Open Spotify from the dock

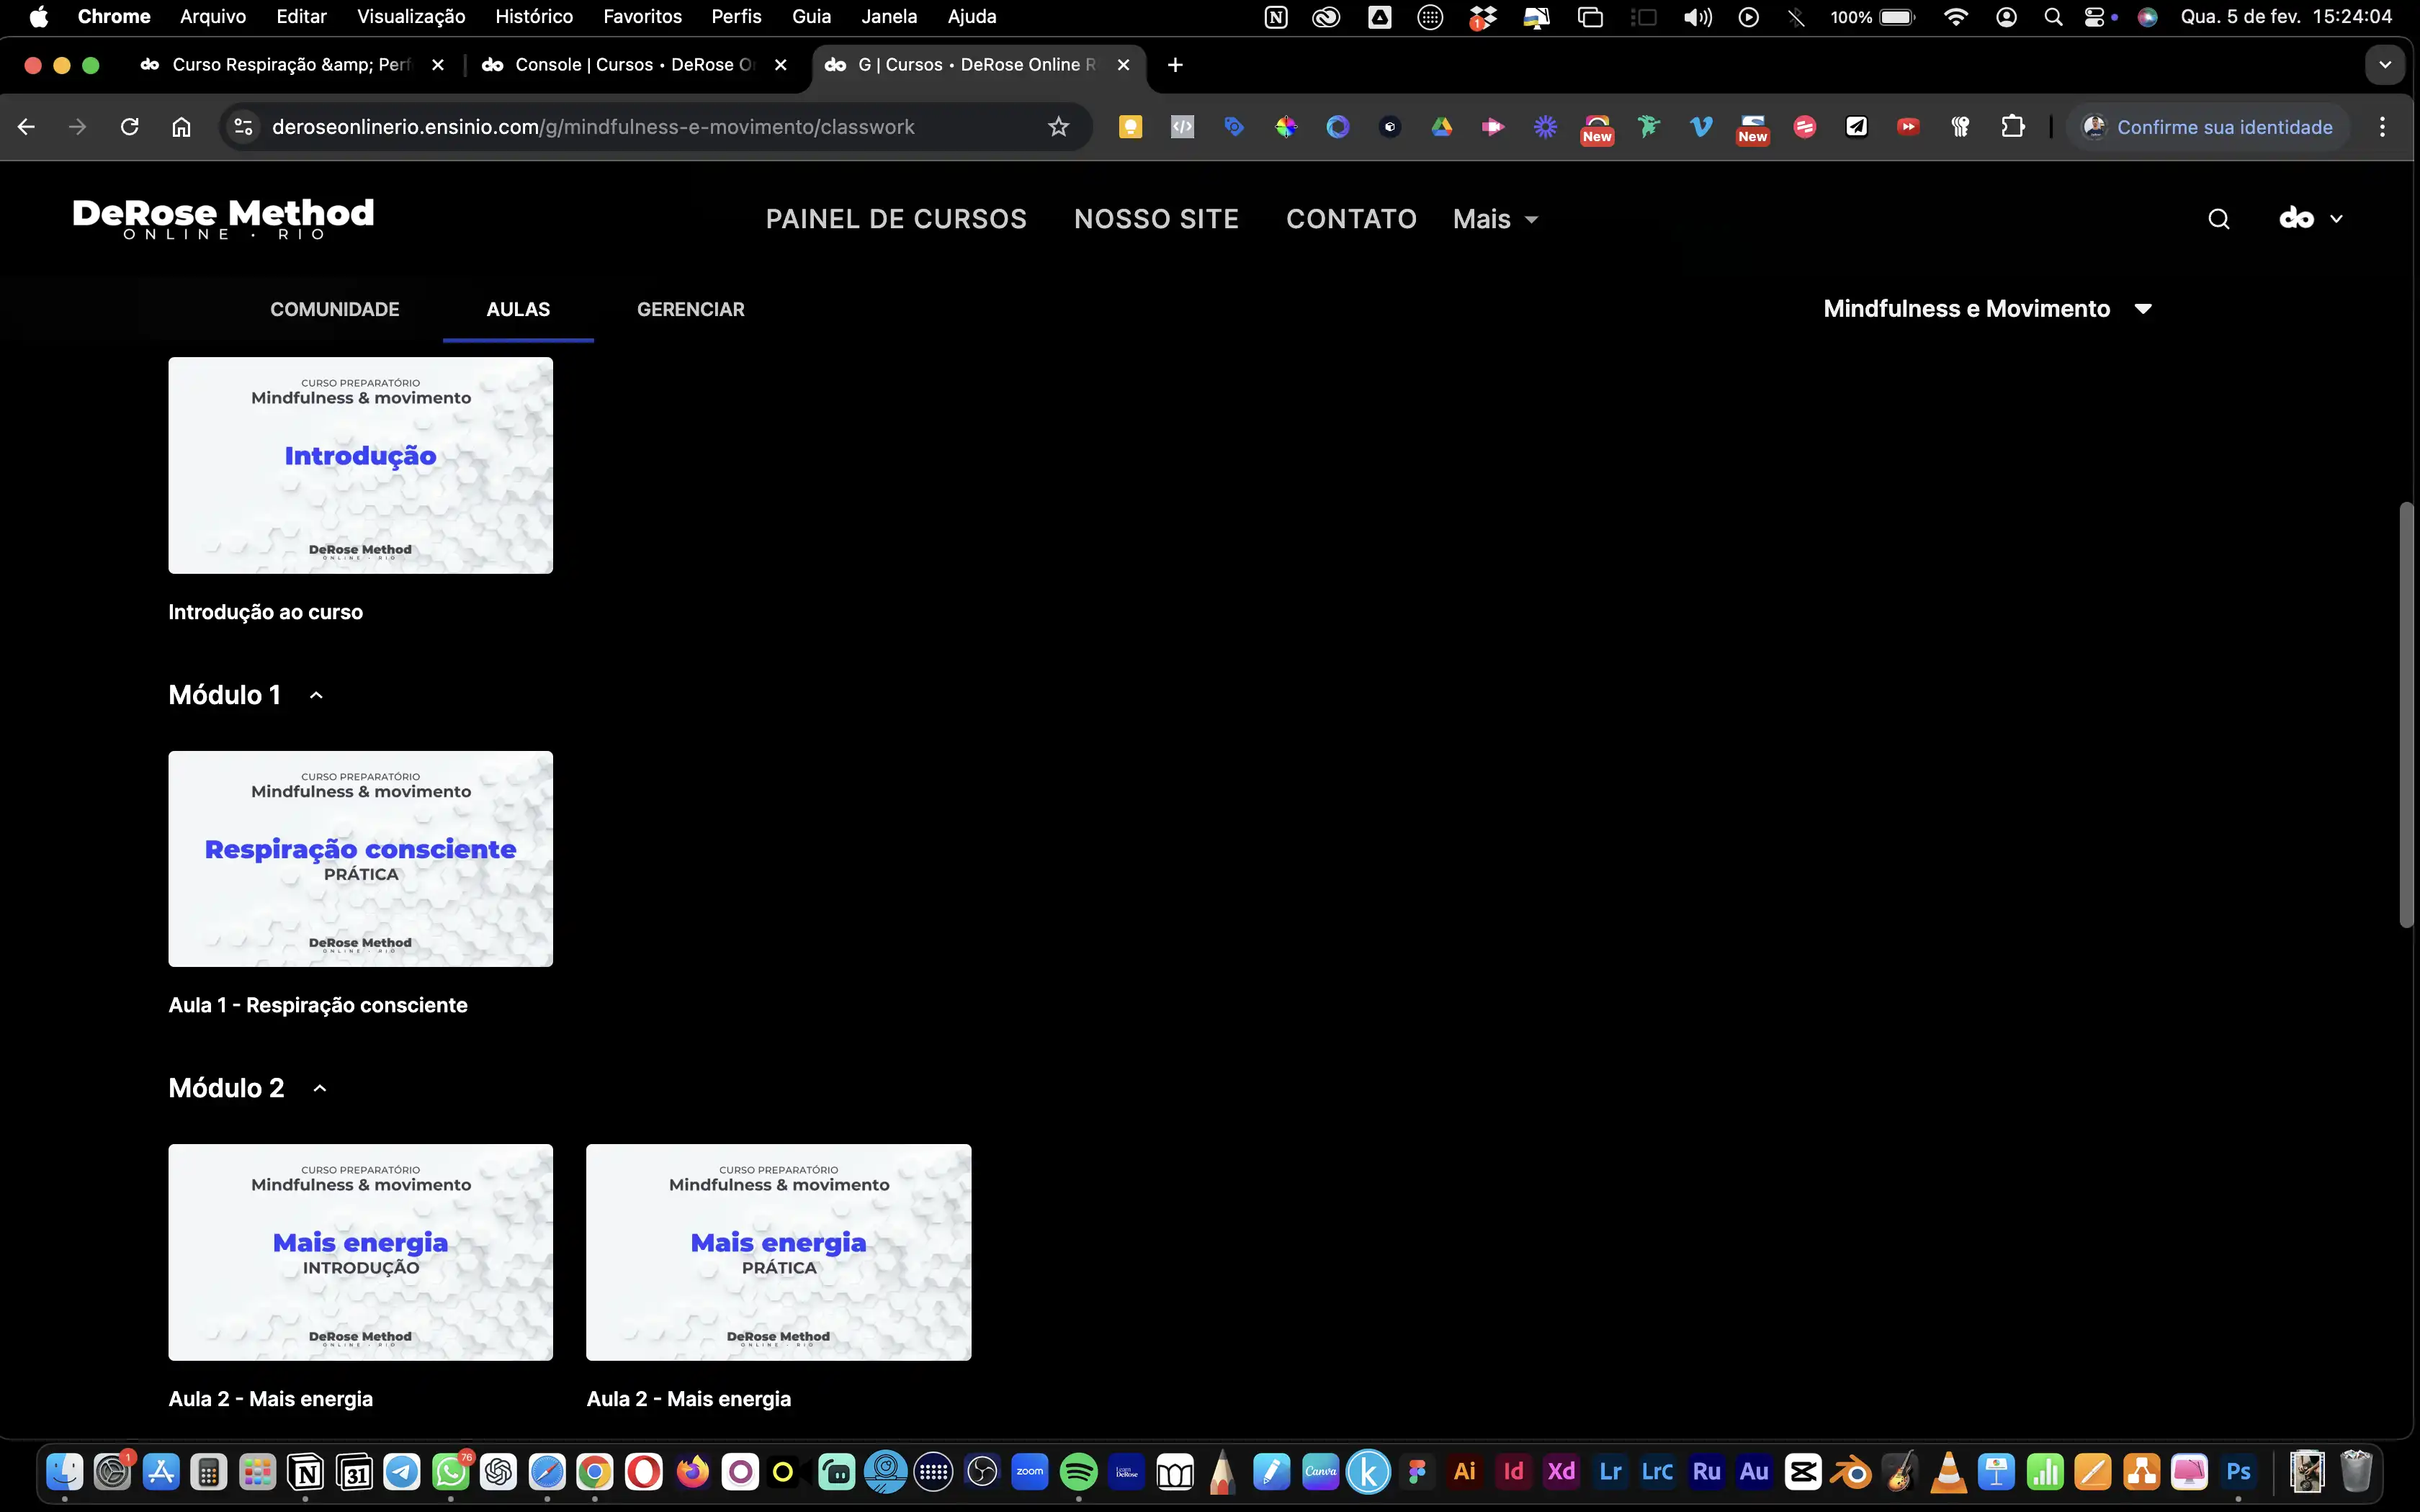coord(1078,1472)
